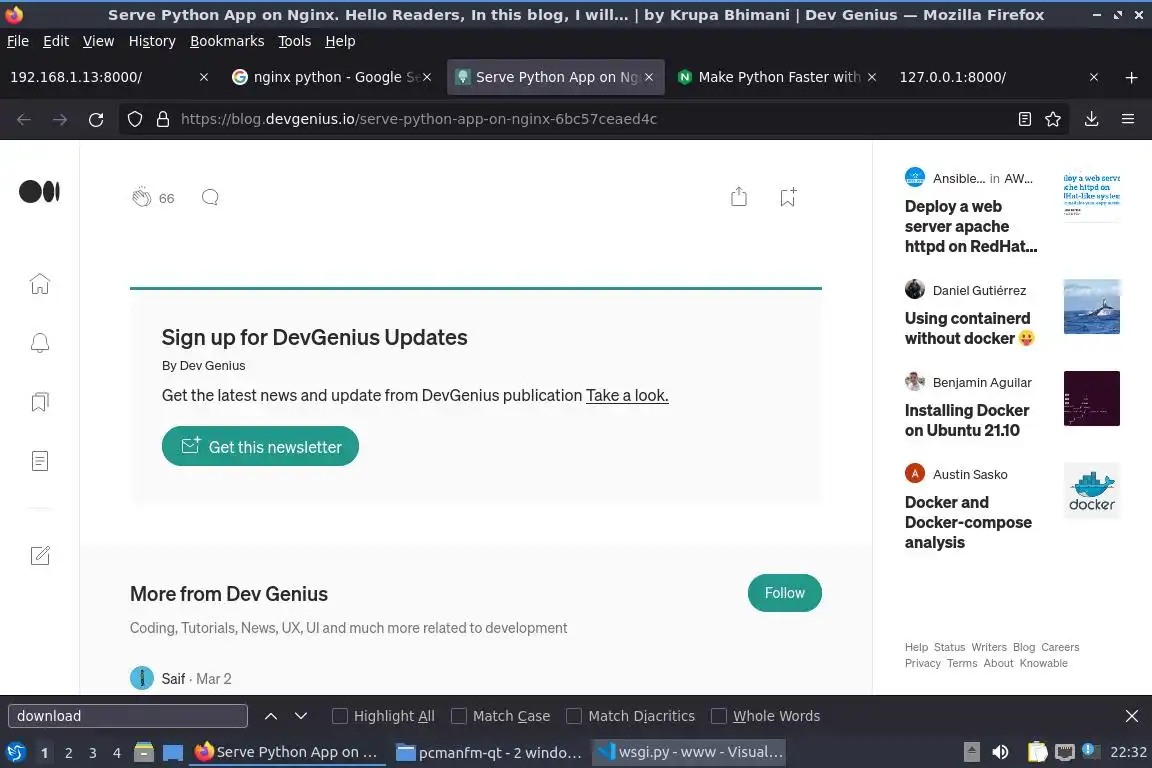The height and width of the screenshot is (768, 1152).
Task: Click the find bar search field
Action: (x=128, y=716)
